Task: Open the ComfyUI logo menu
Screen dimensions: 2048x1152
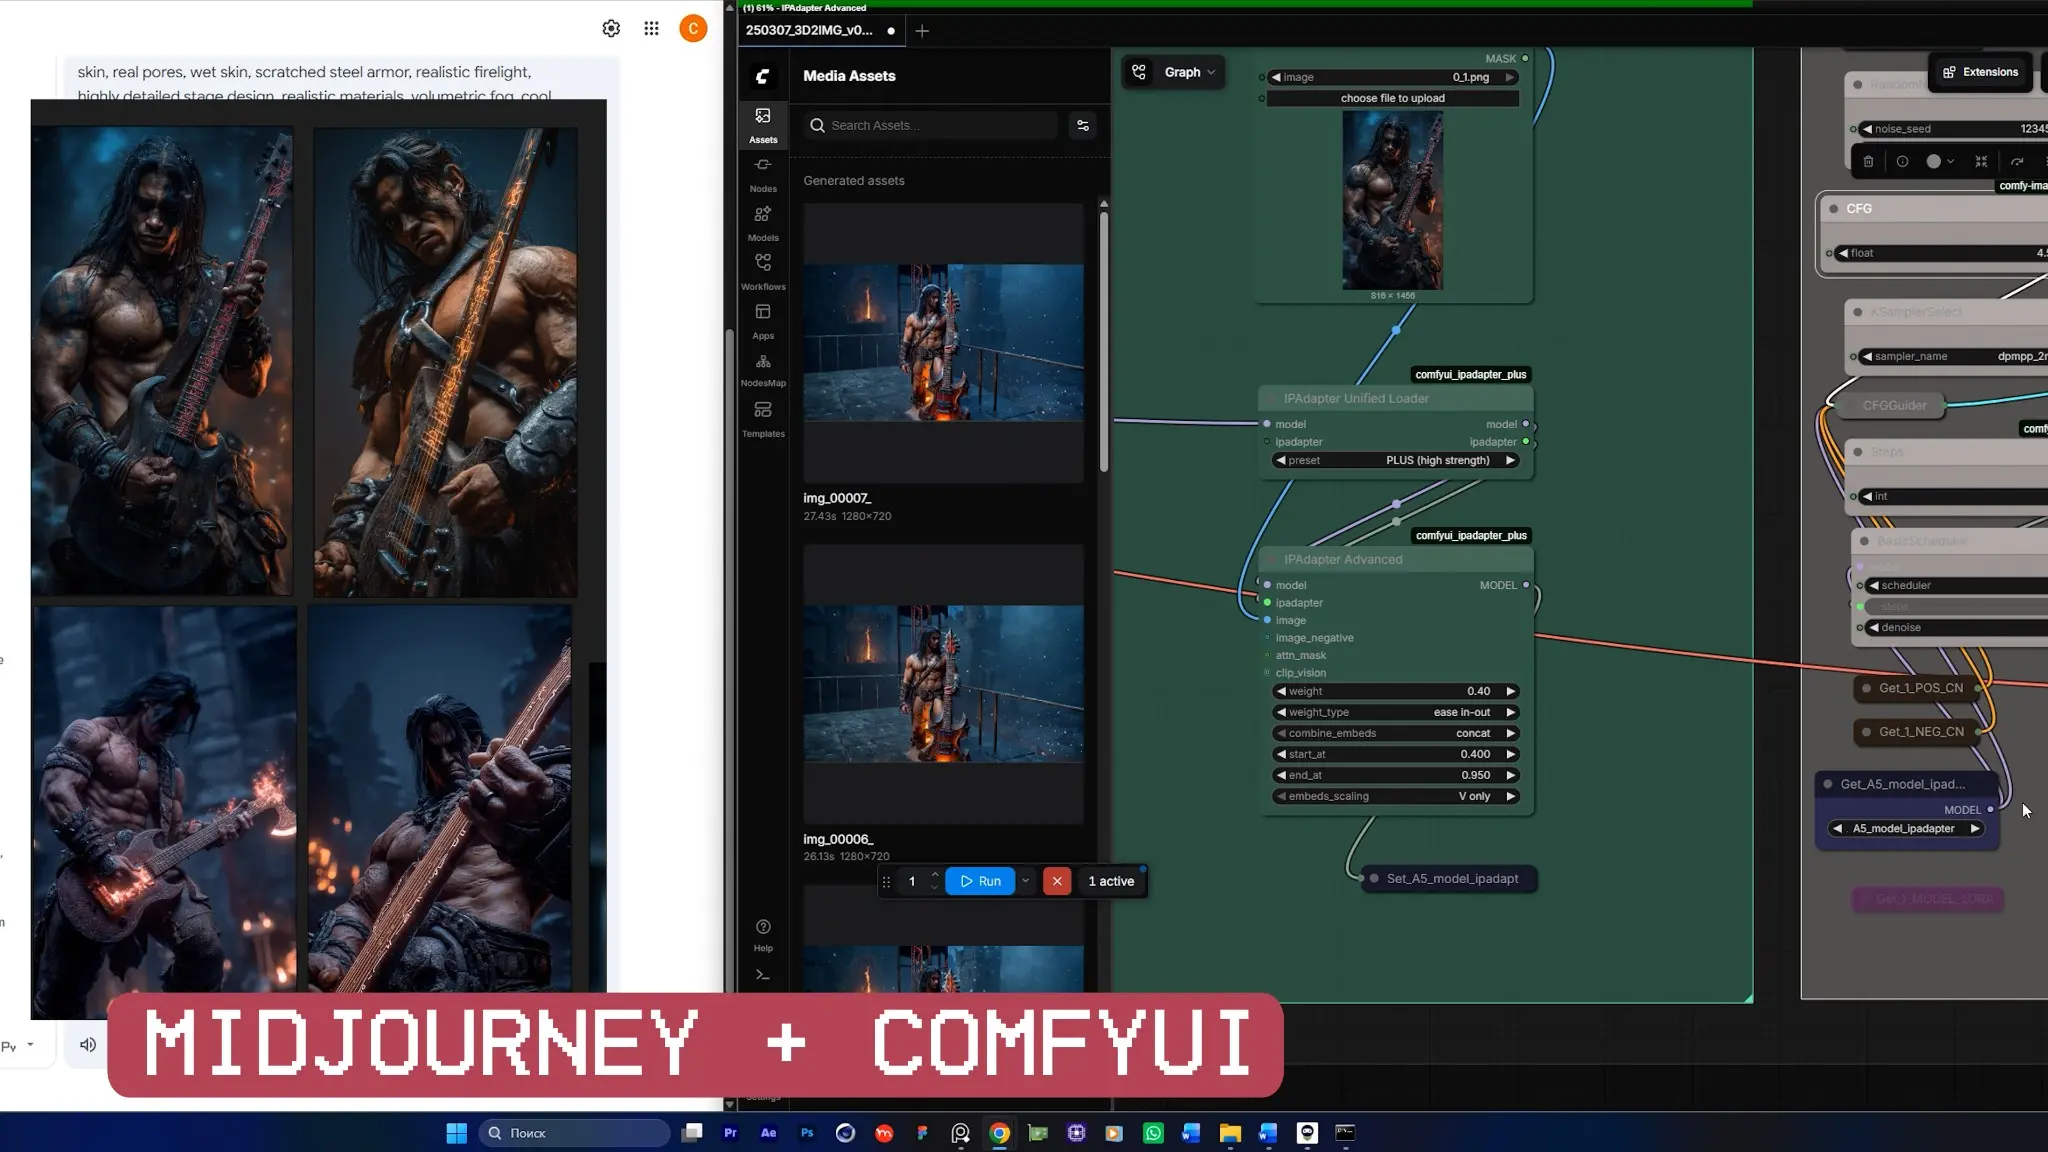Action: pos(762,76)
